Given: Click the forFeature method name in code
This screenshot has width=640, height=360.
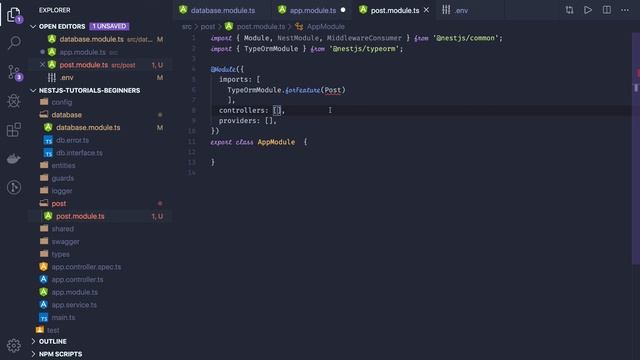Looking at the screenshot, I should coord(302,90).
